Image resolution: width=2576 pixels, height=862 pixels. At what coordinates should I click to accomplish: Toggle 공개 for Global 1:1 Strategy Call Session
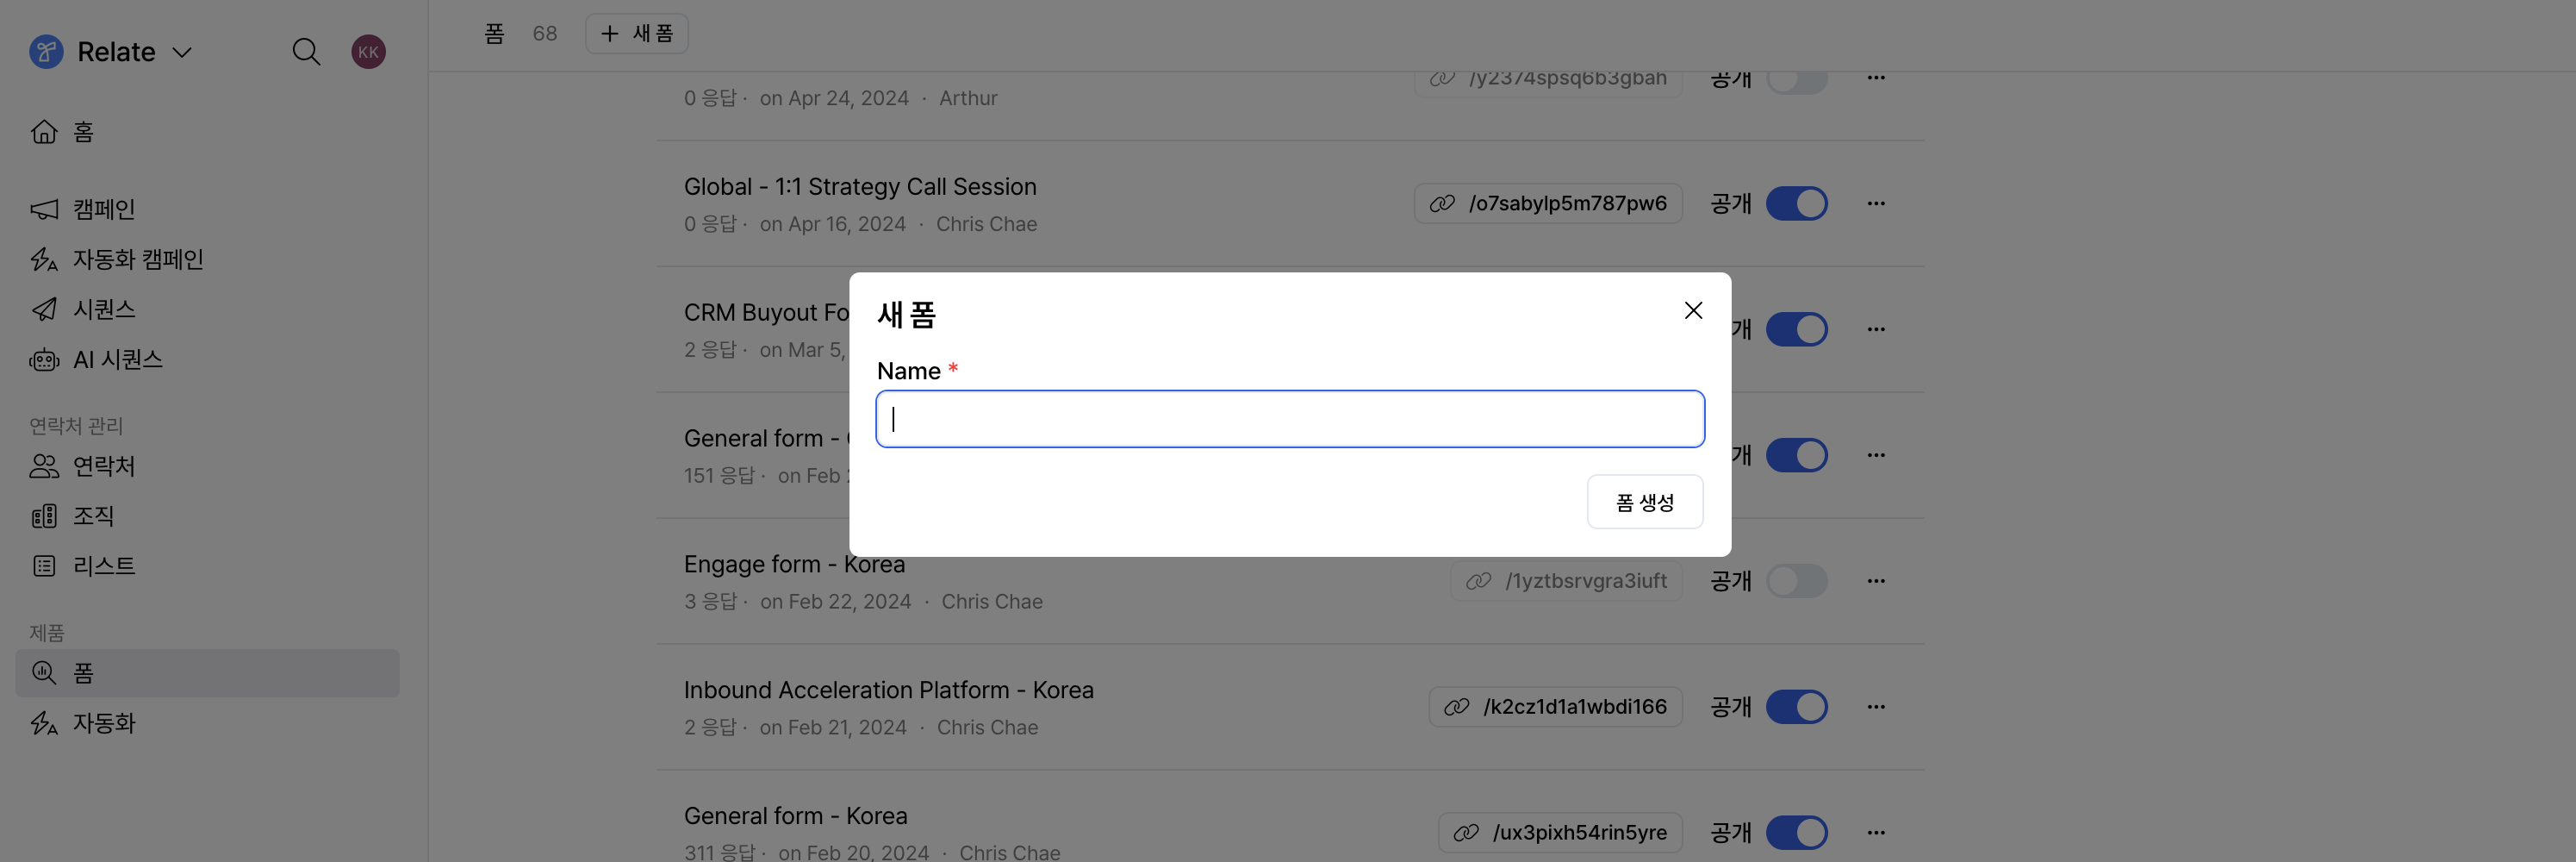click(1796, 203)
